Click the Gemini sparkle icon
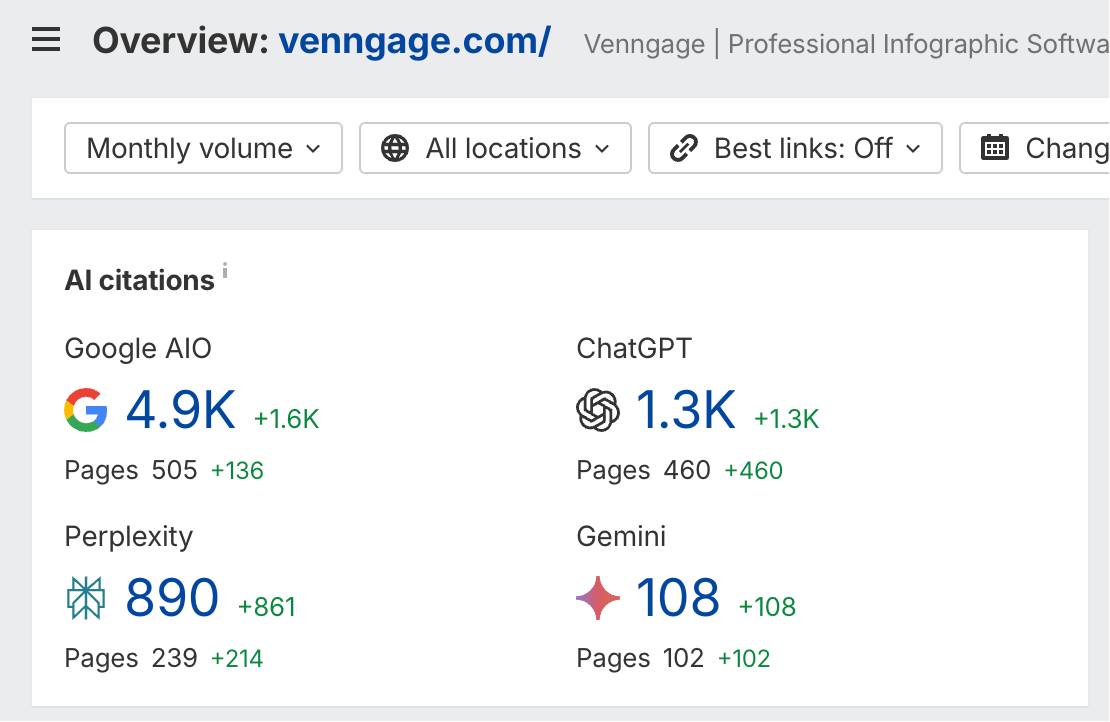The height and width of the screenshot is (722, 1110). (597, 598)
